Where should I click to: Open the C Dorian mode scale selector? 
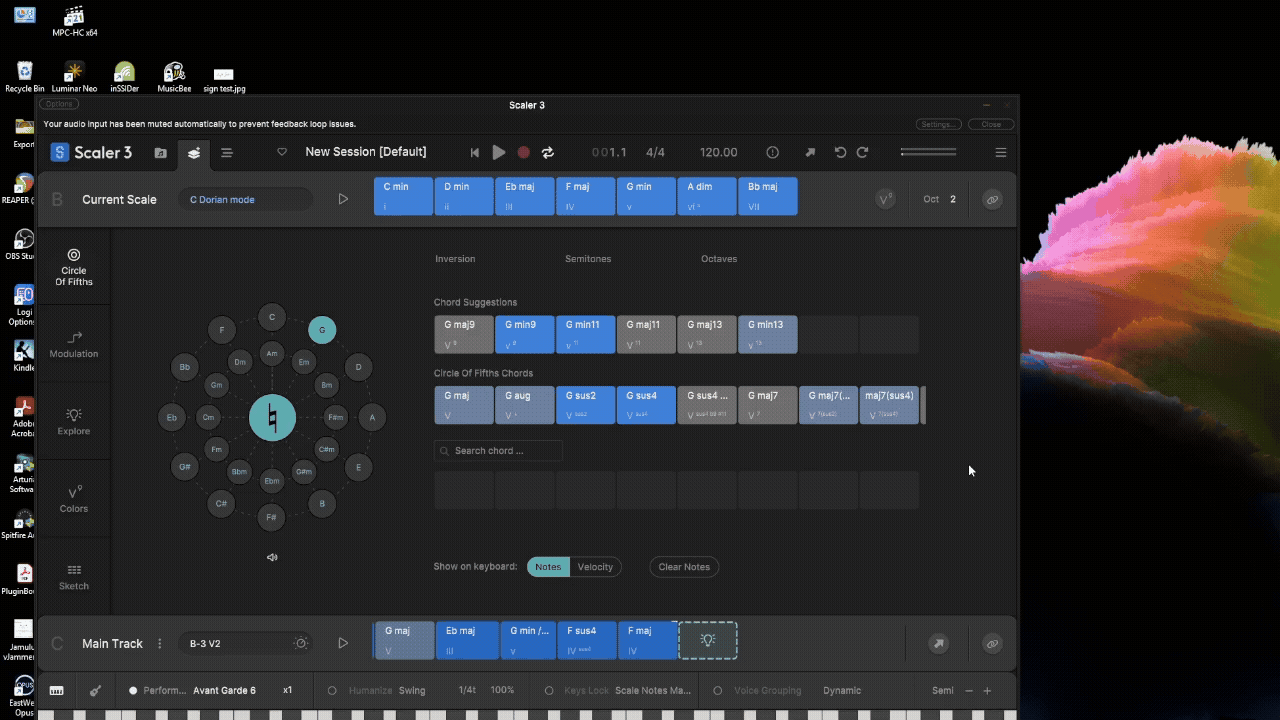(x=246, y=199)
